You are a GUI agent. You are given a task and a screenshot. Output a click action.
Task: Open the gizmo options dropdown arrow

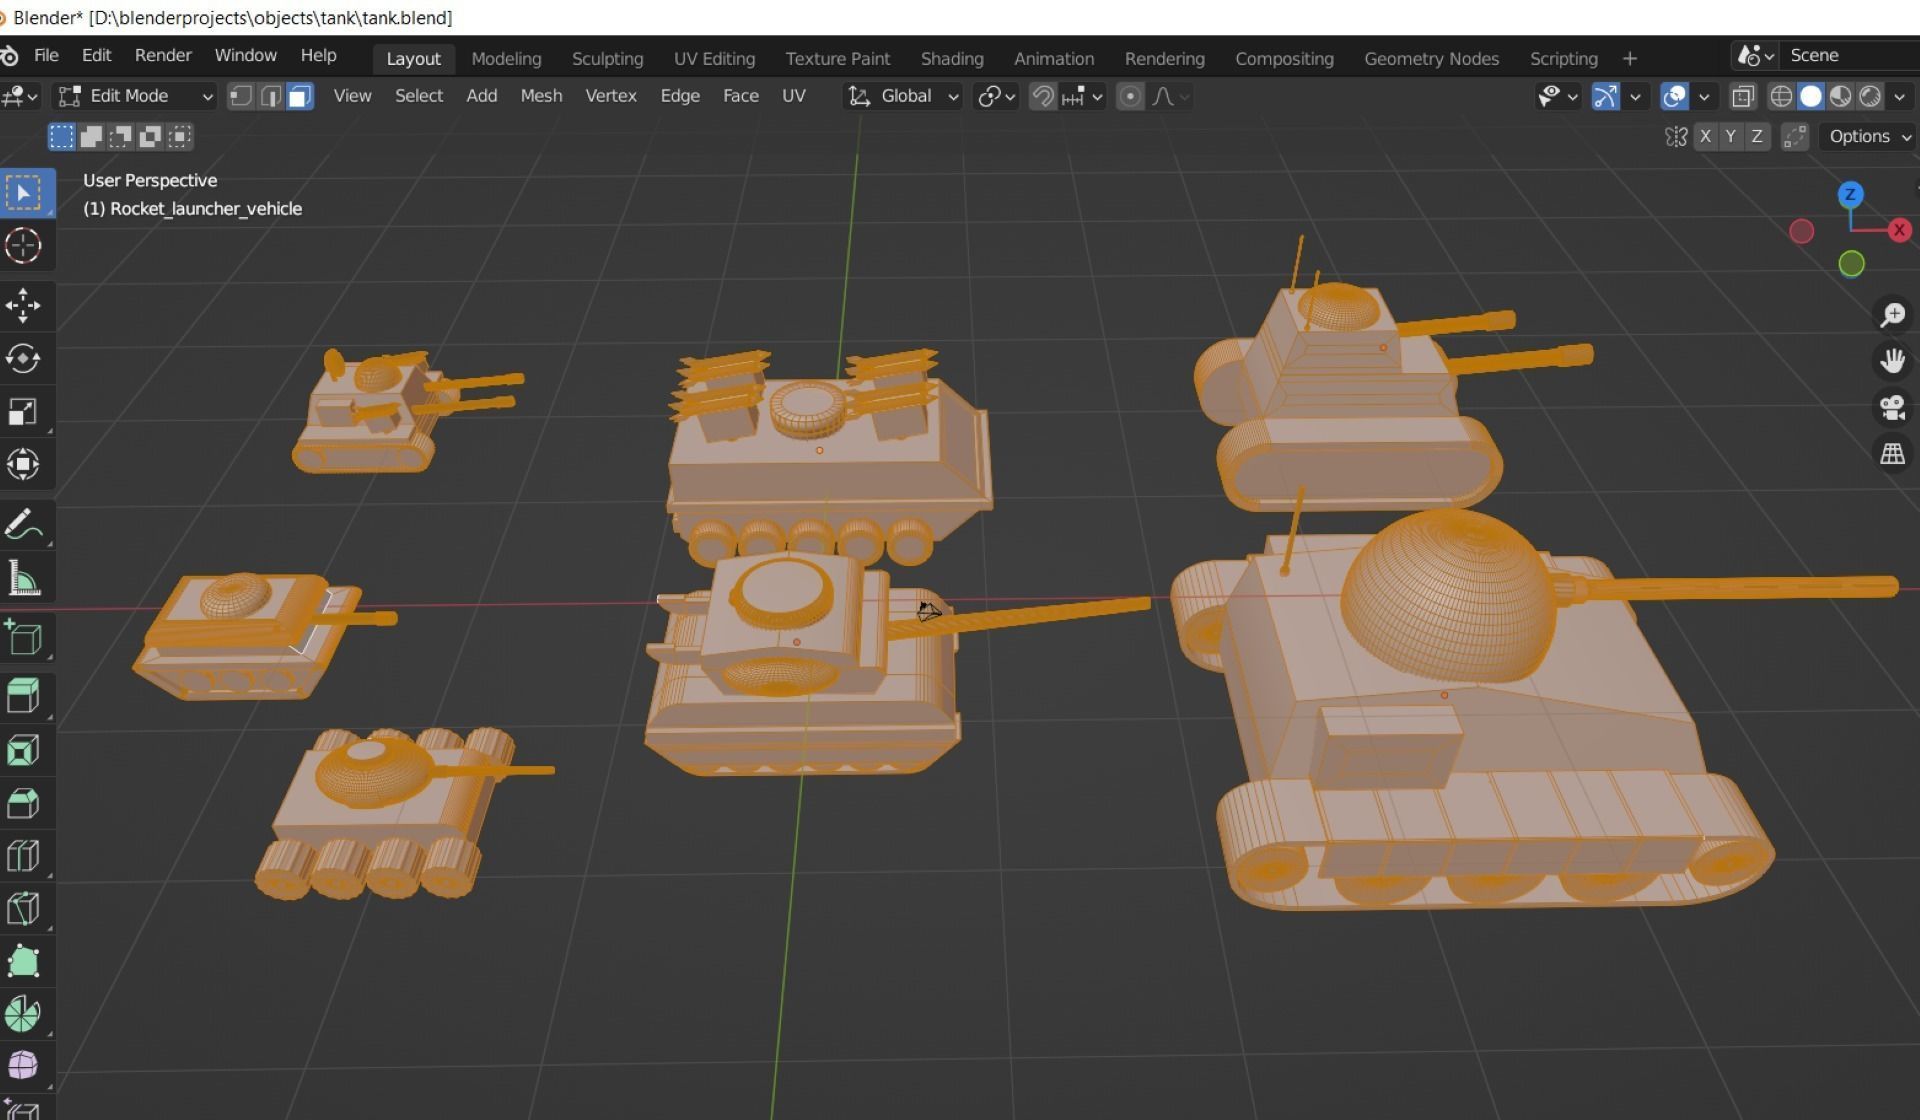tap(1635, 96)
